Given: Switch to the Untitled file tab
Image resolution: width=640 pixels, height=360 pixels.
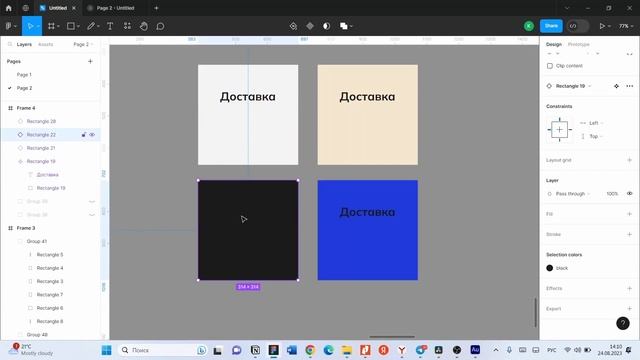Looking at the screenshot, I should 58,8.
